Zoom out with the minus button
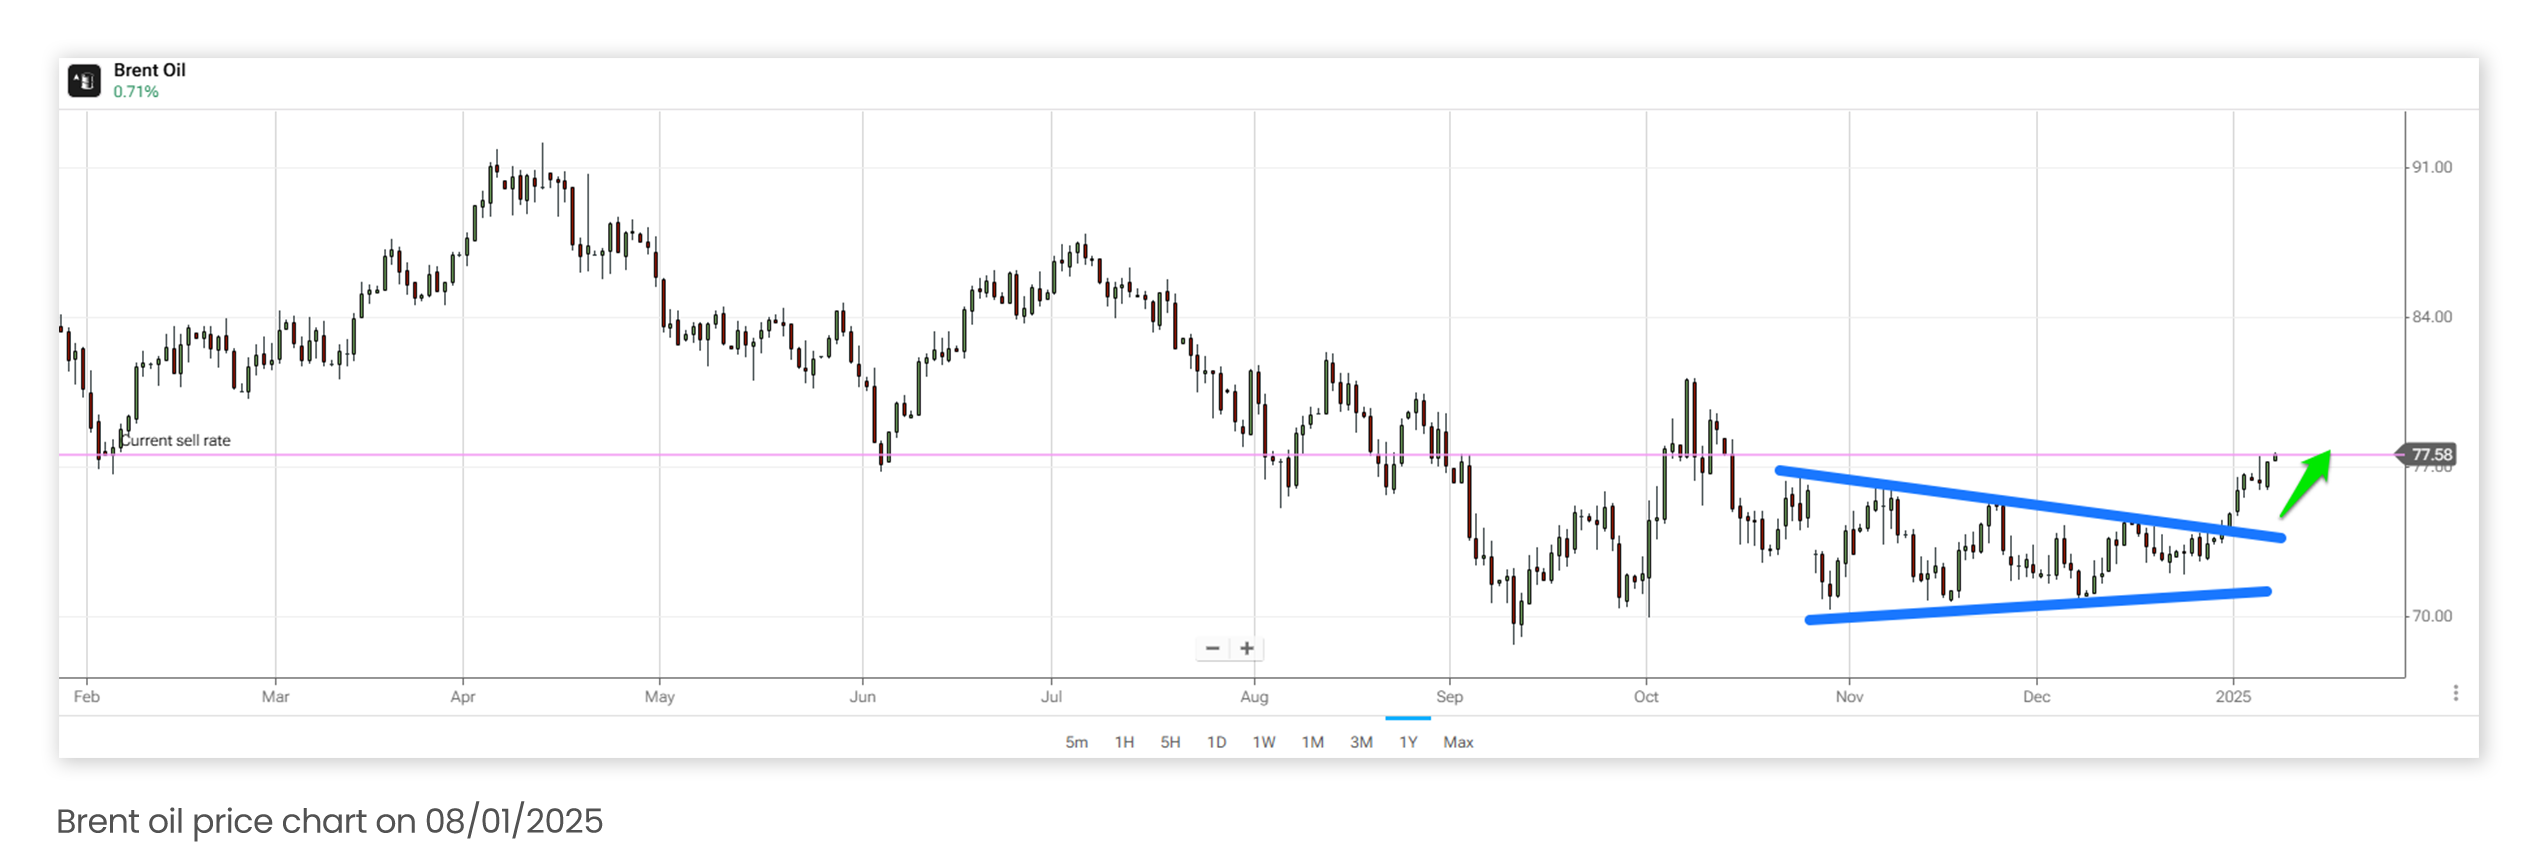Screen dimensions: 2538x860 [x=1212, y=648]
